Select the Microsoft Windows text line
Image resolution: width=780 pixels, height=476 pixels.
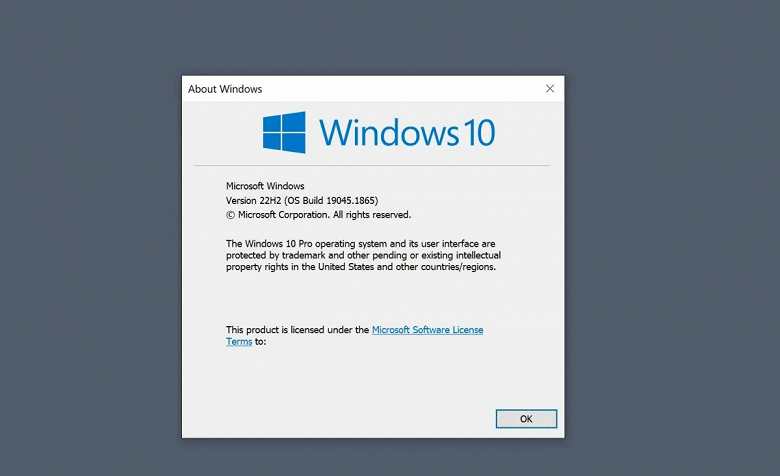[x=265, y=186]
